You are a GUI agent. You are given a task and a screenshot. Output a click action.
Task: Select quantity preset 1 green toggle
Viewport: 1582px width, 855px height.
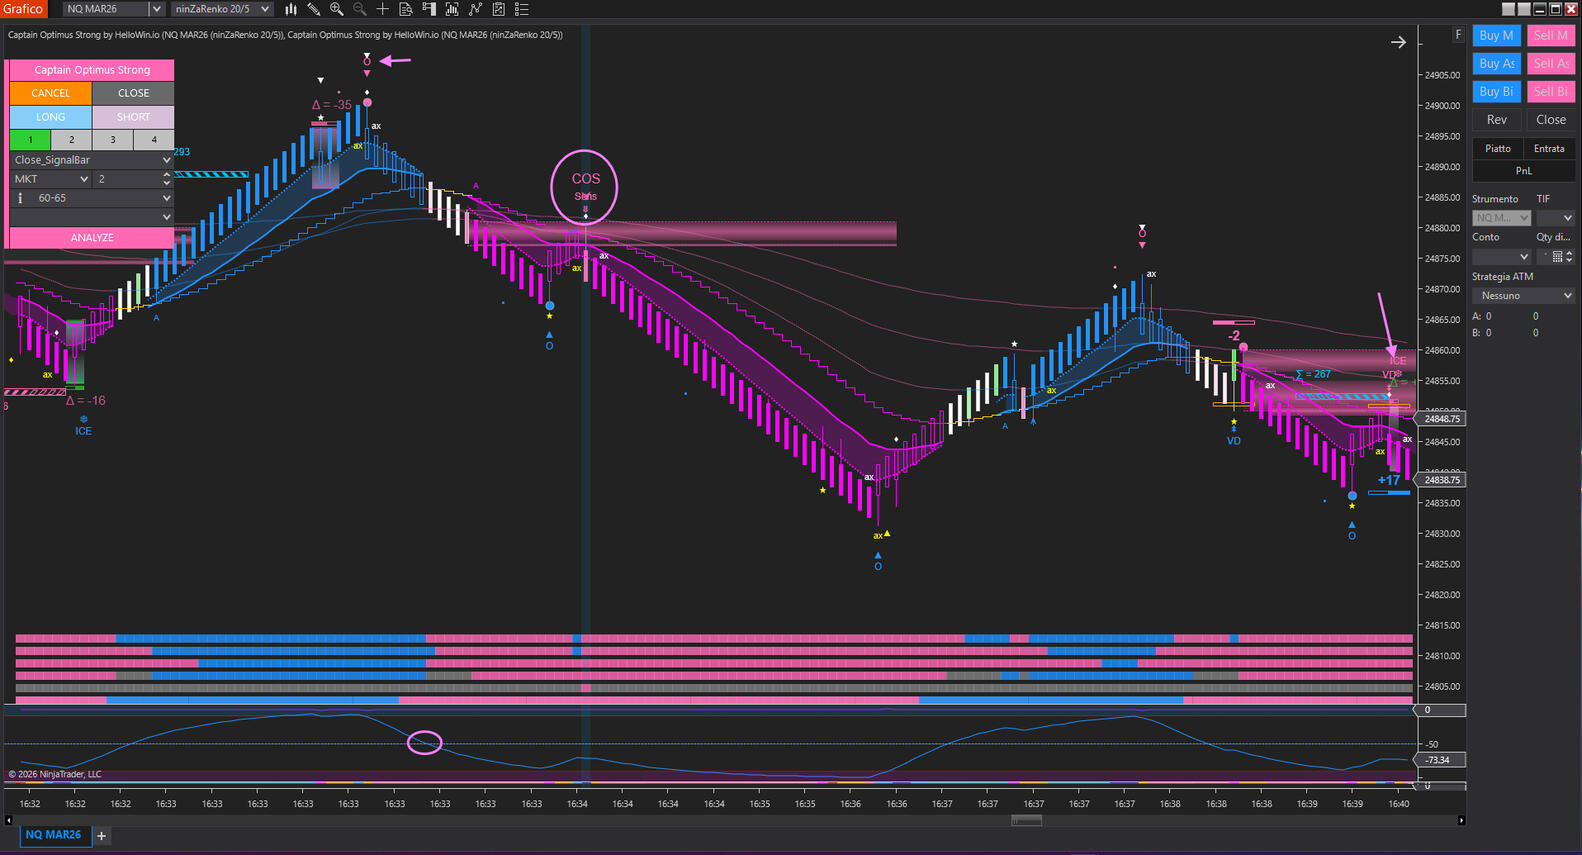click(x=30, y=140)
